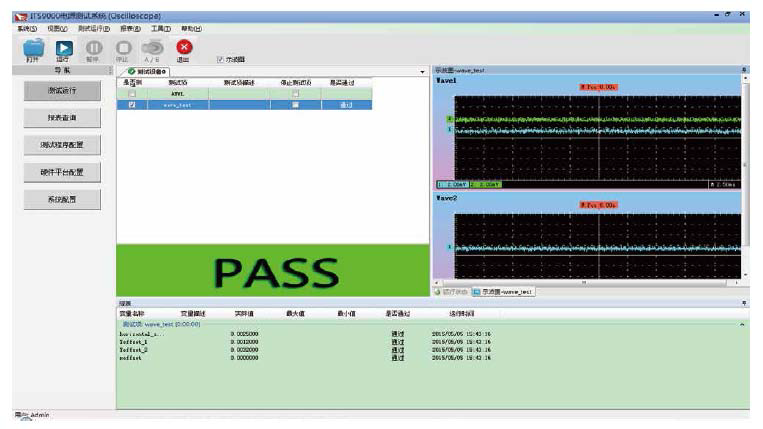Check the ATVL row test checkbox
Screen dimensions: 763x429
coord(132,93)
